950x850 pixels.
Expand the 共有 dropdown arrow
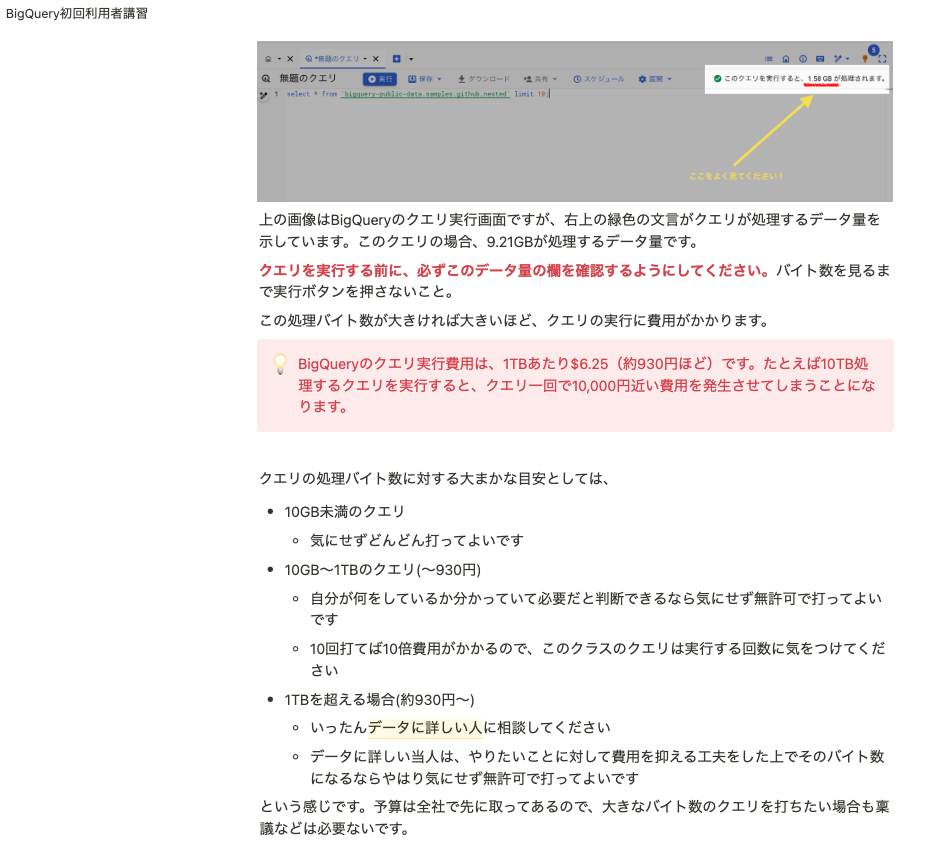pyautogui.click(x=555, y=79)
